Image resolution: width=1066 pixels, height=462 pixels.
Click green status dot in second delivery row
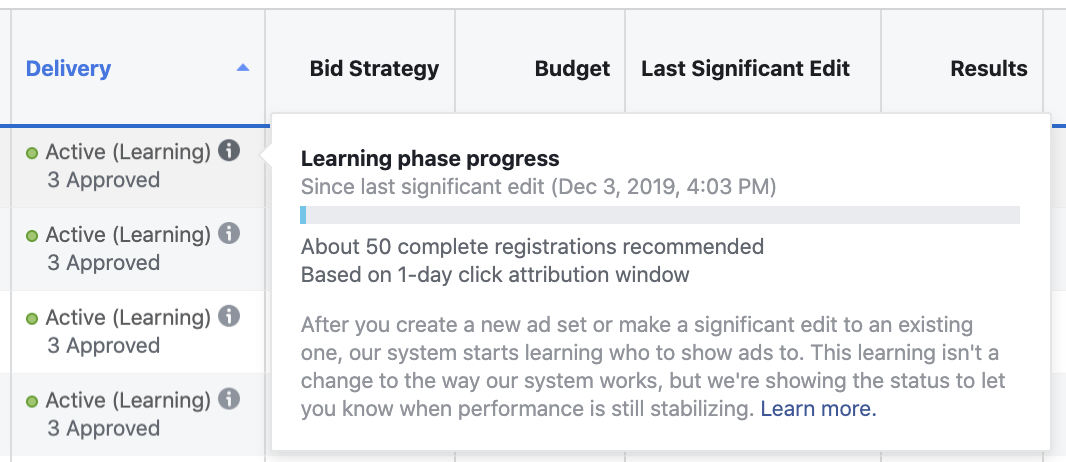tap(31, 236)
